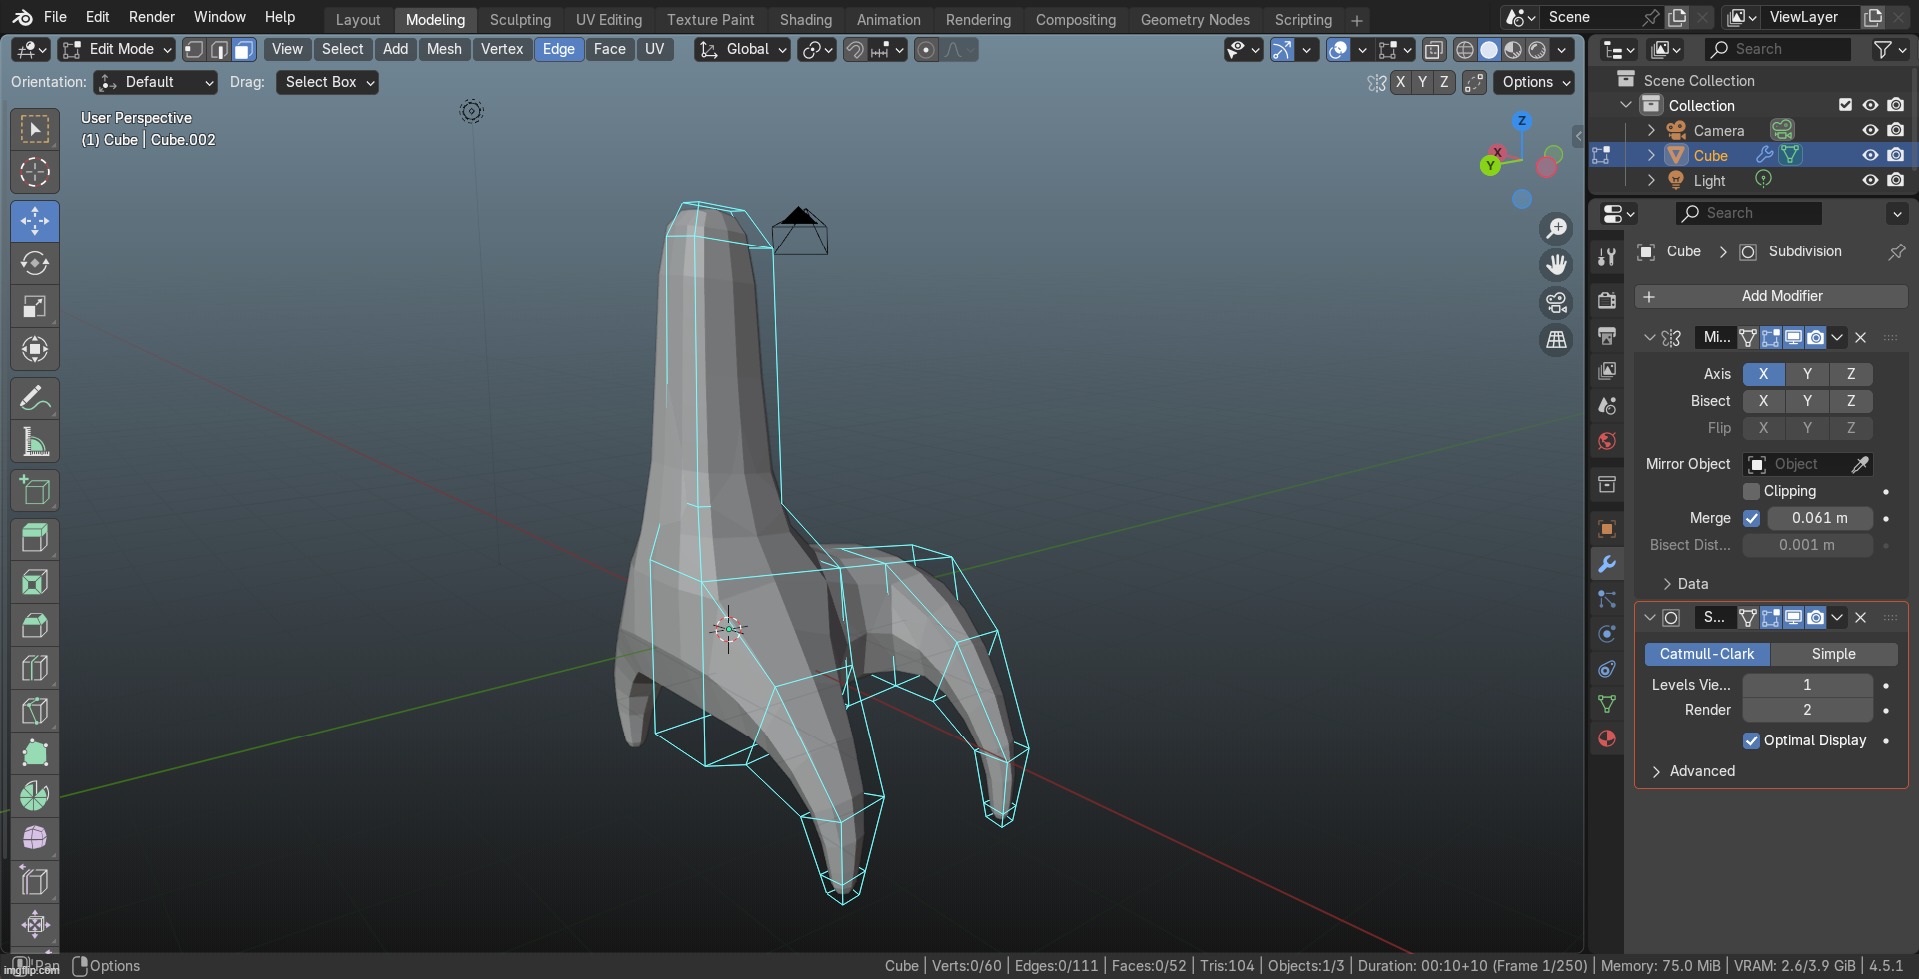This screenshot has width=1919, height=979.
Task: Select the Scale tool in toolbar
Action: coord(35,307)
